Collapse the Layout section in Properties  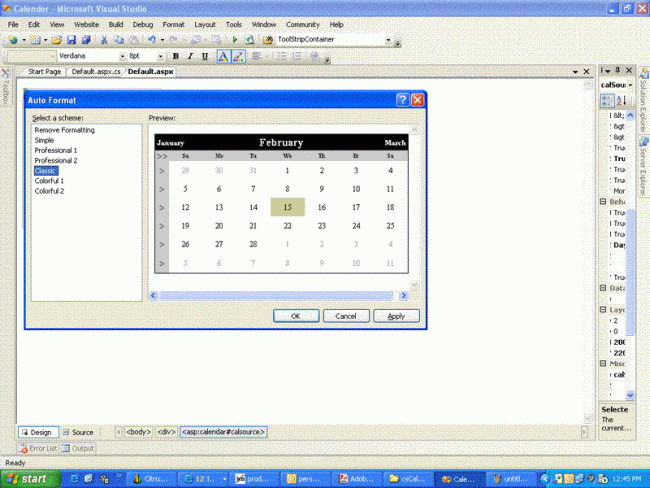point(603,309)
